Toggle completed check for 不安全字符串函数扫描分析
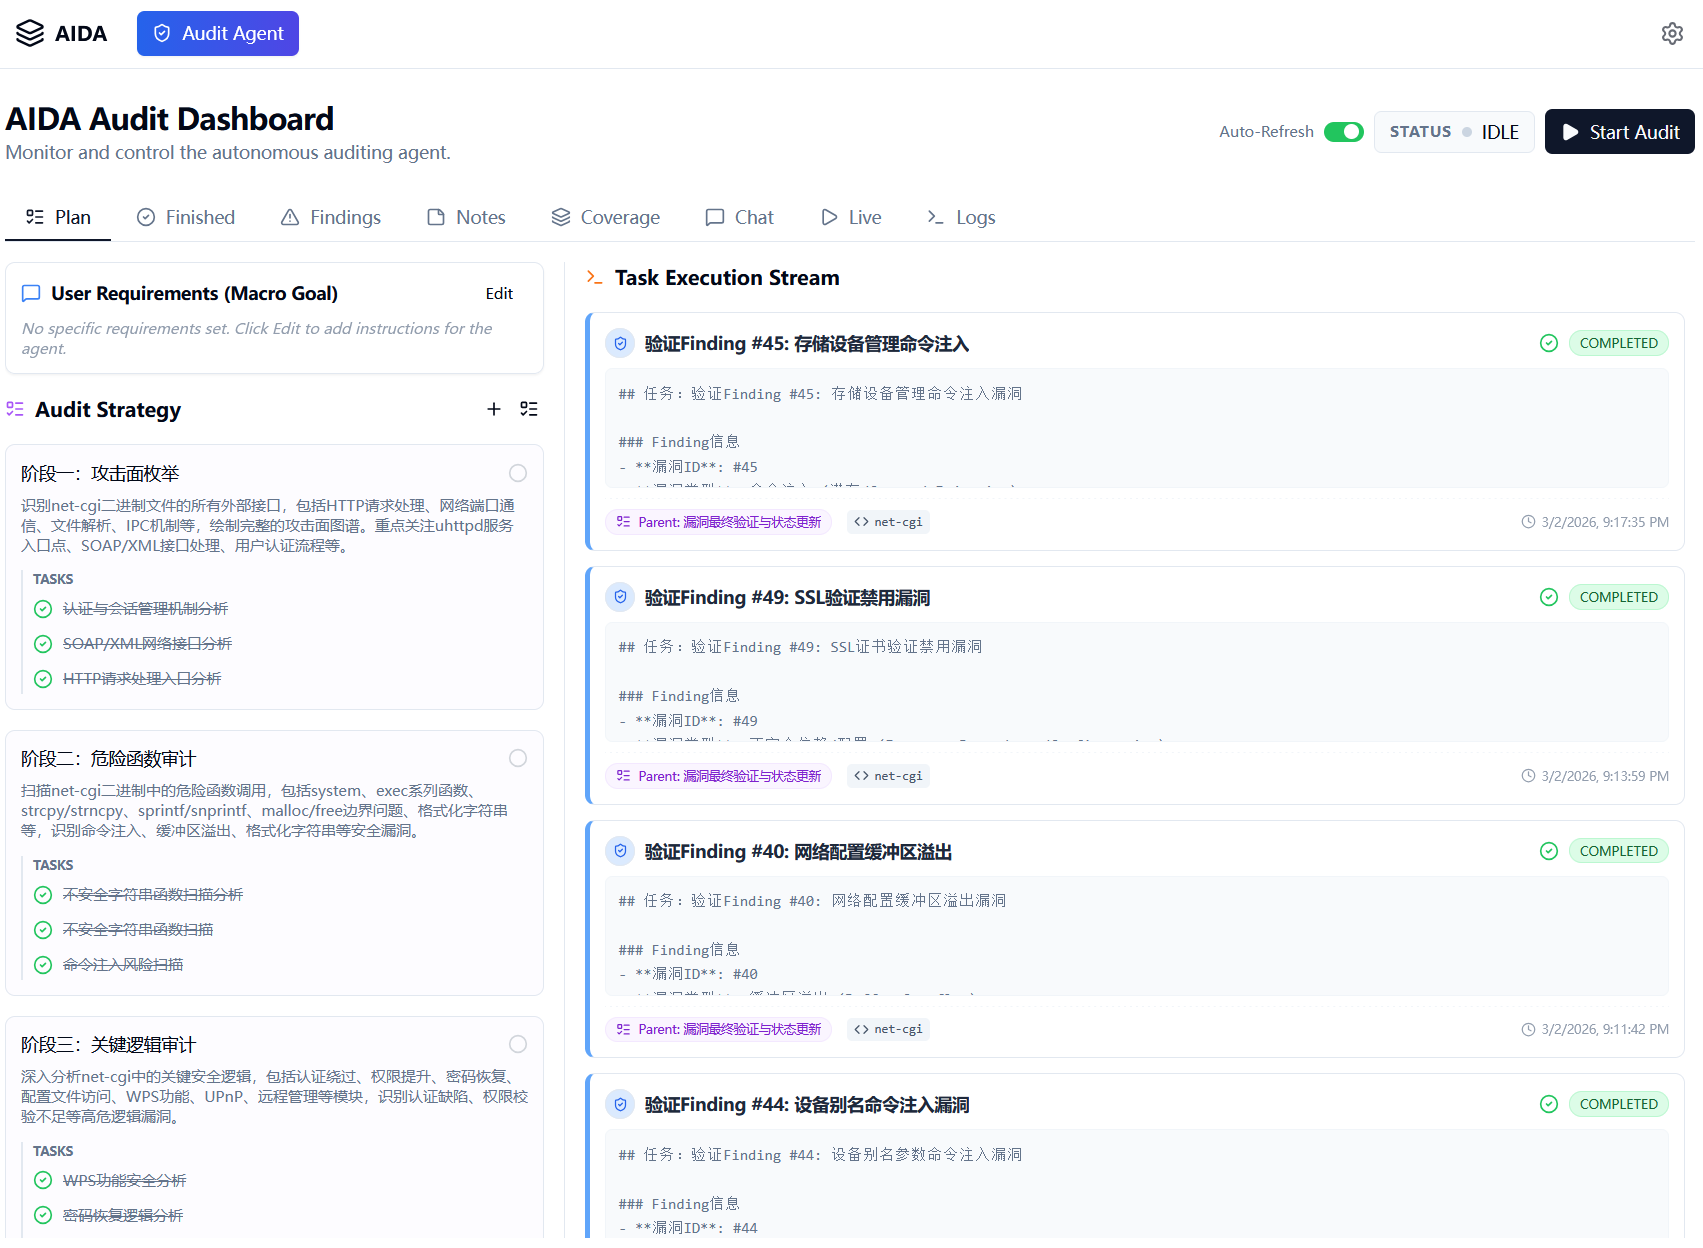This screenshot has height=1248, width=1703. click(x=43, y=895)
